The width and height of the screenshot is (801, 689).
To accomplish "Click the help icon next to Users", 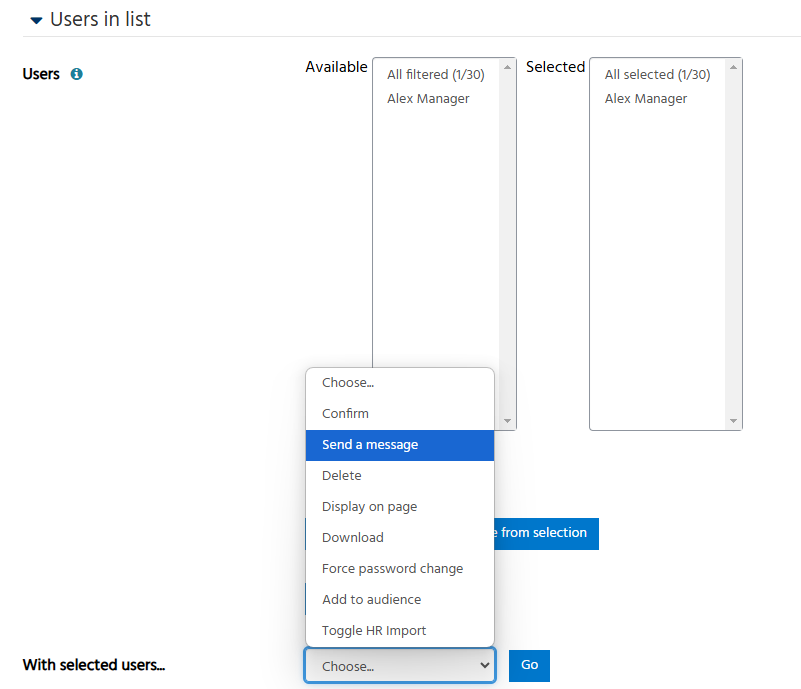I will pyautogui.click(x=77, y=74).
